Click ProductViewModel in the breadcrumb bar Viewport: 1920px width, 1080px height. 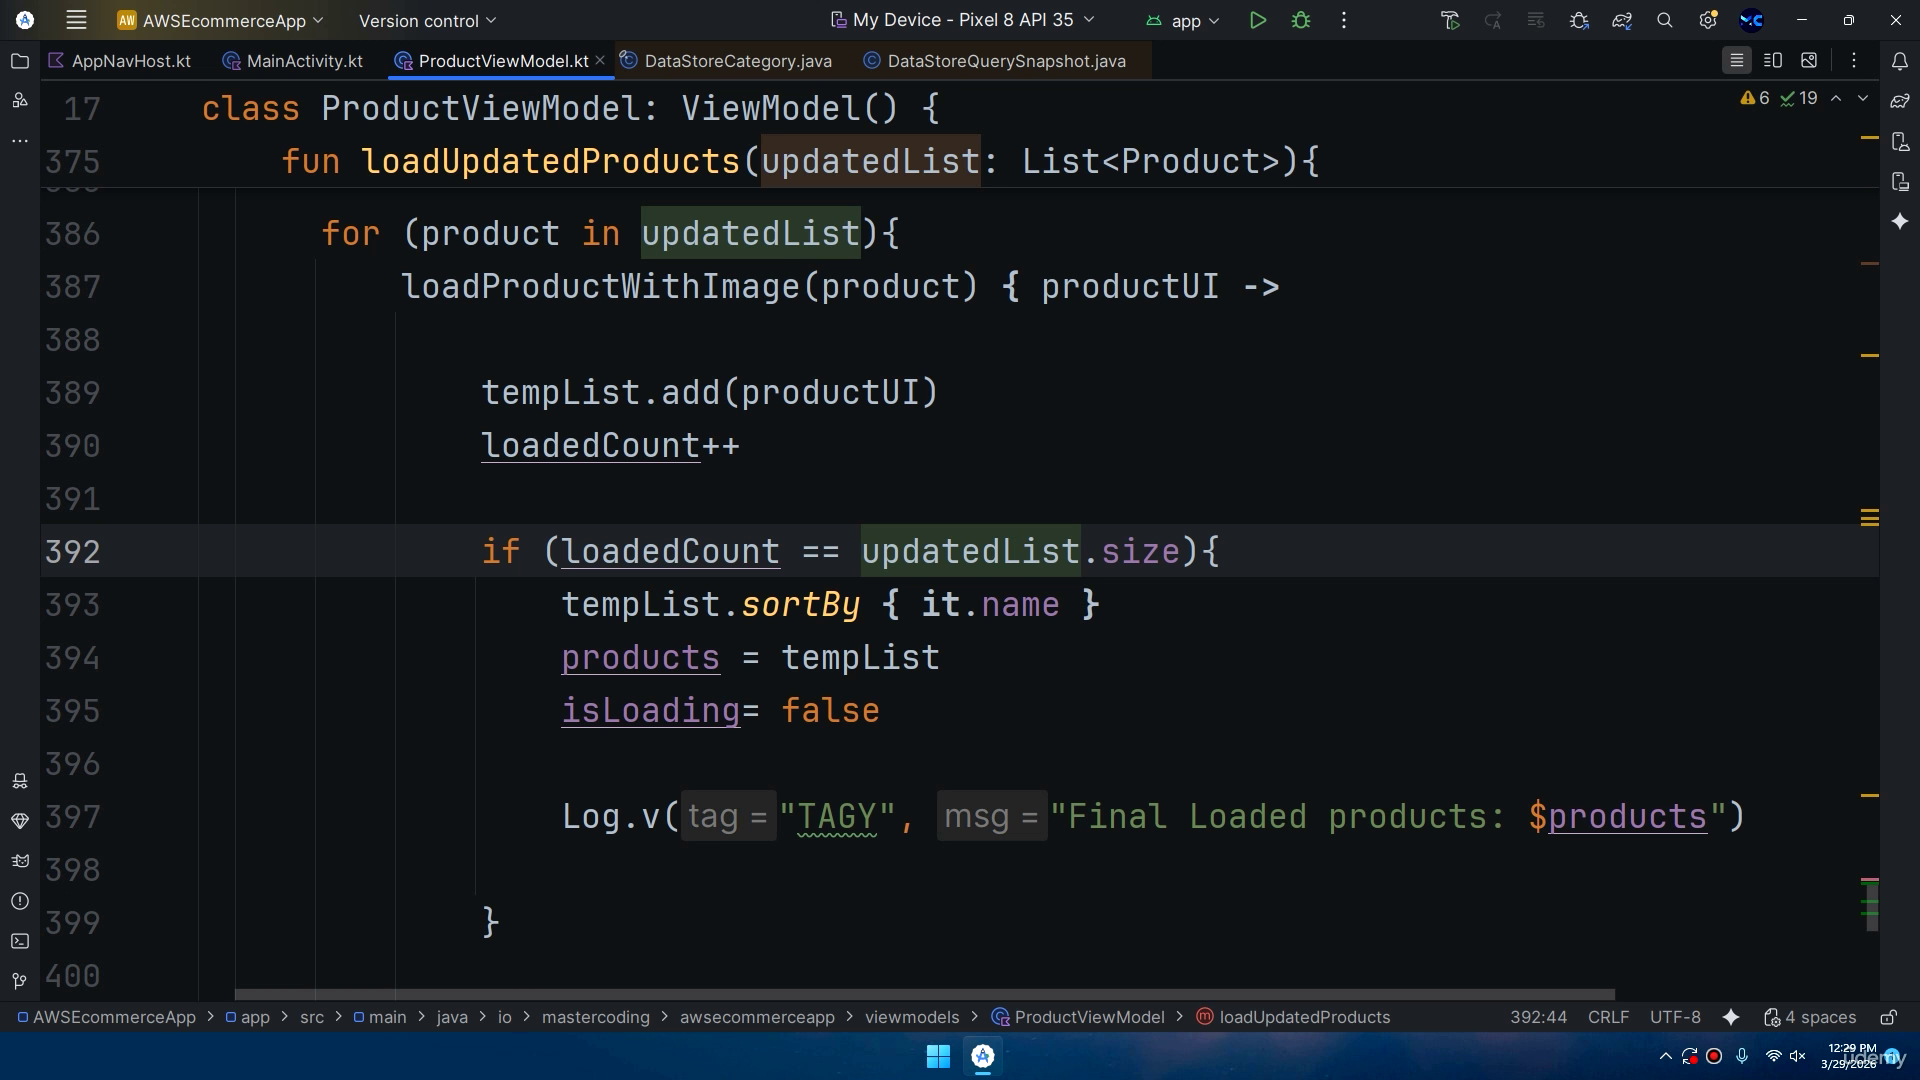click(1078, 1017)
